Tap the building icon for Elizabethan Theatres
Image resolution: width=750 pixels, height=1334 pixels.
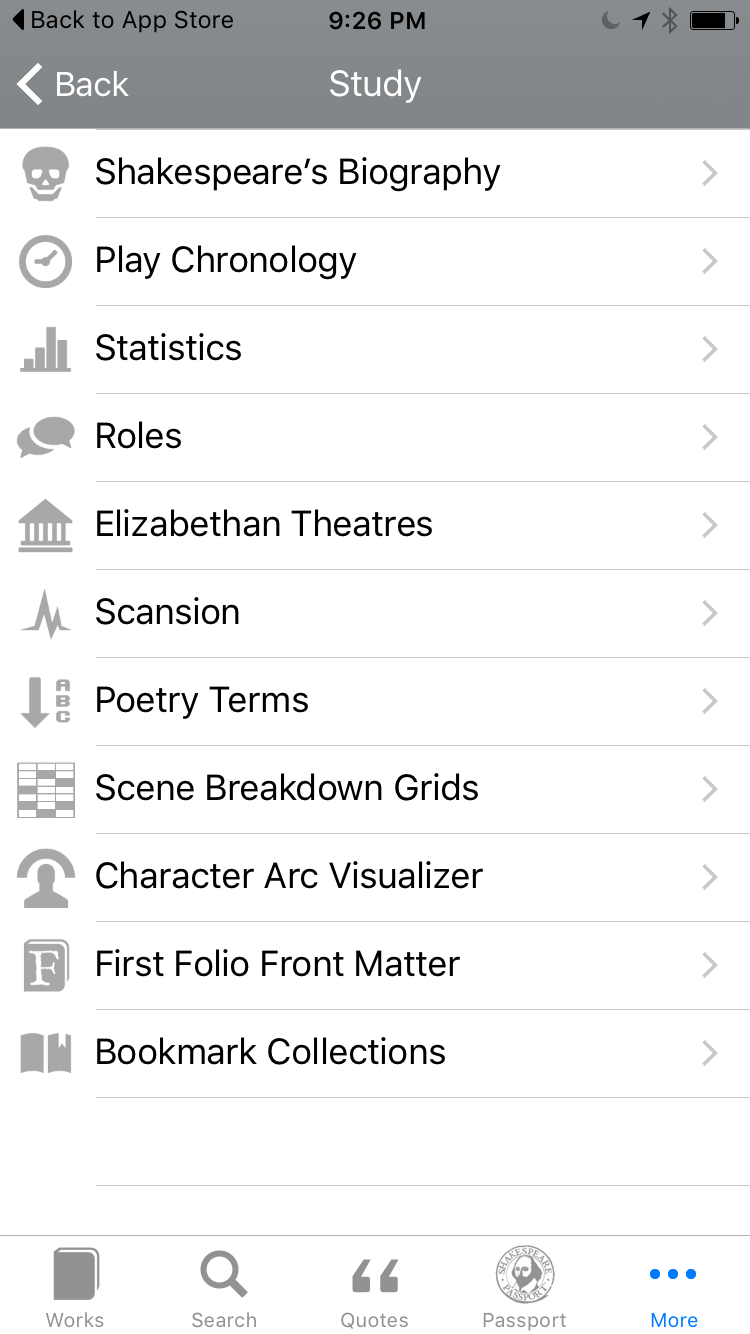point(46,525)
